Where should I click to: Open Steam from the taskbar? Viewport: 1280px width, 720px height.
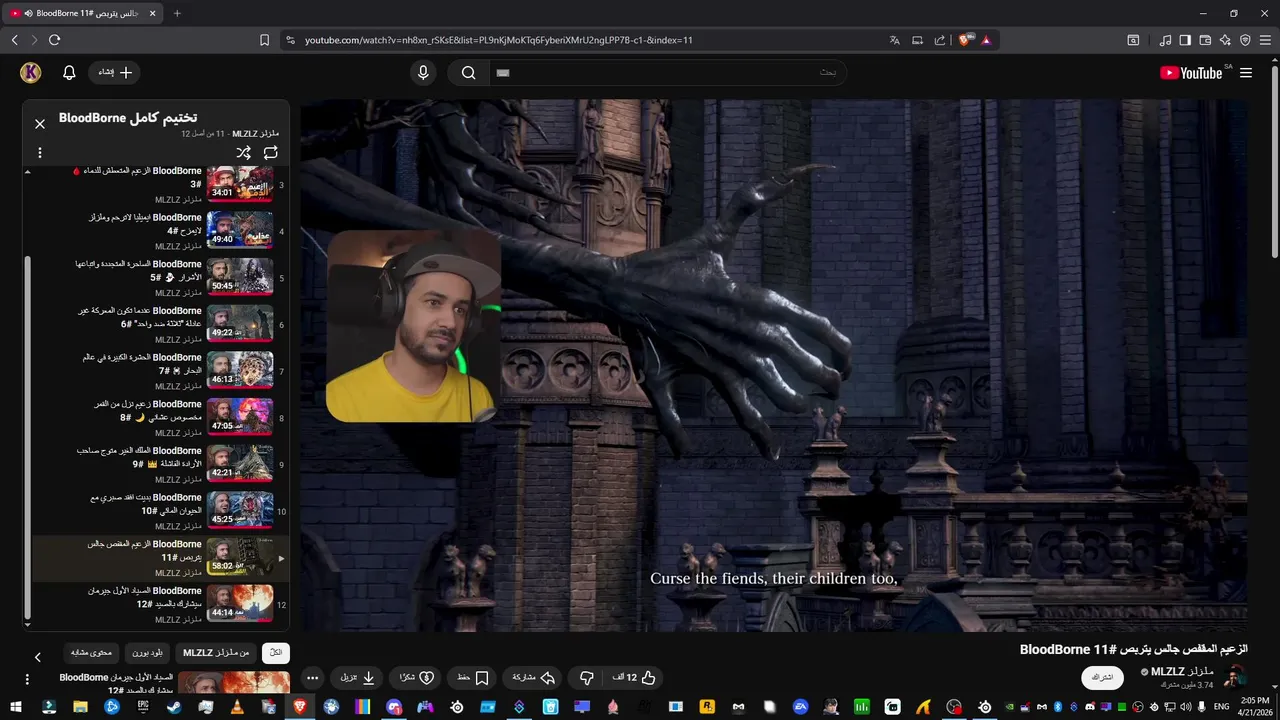pos(174,707)
